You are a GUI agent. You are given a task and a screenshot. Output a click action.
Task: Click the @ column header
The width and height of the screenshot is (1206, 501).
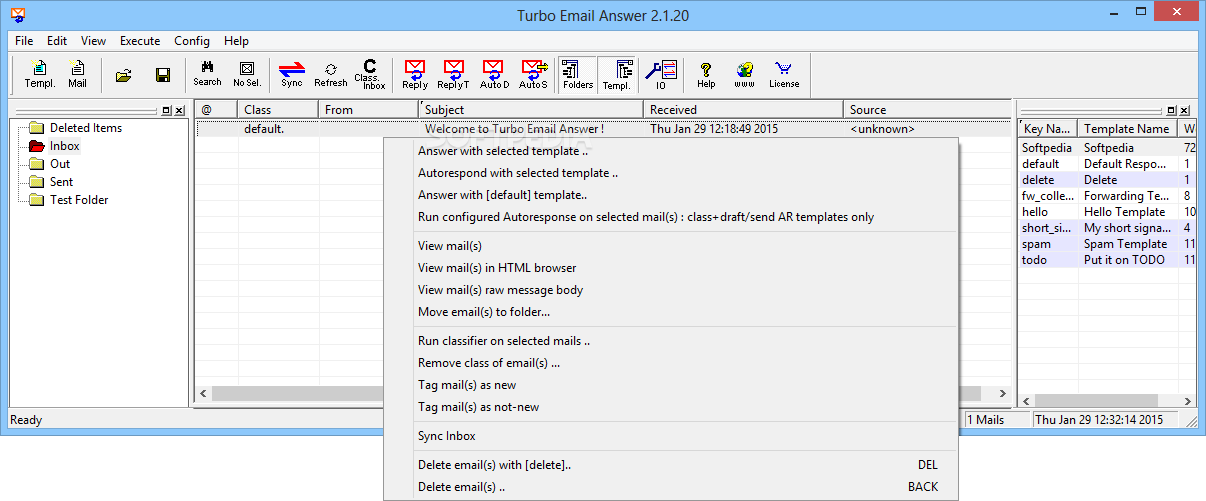(x=216, y=110)
